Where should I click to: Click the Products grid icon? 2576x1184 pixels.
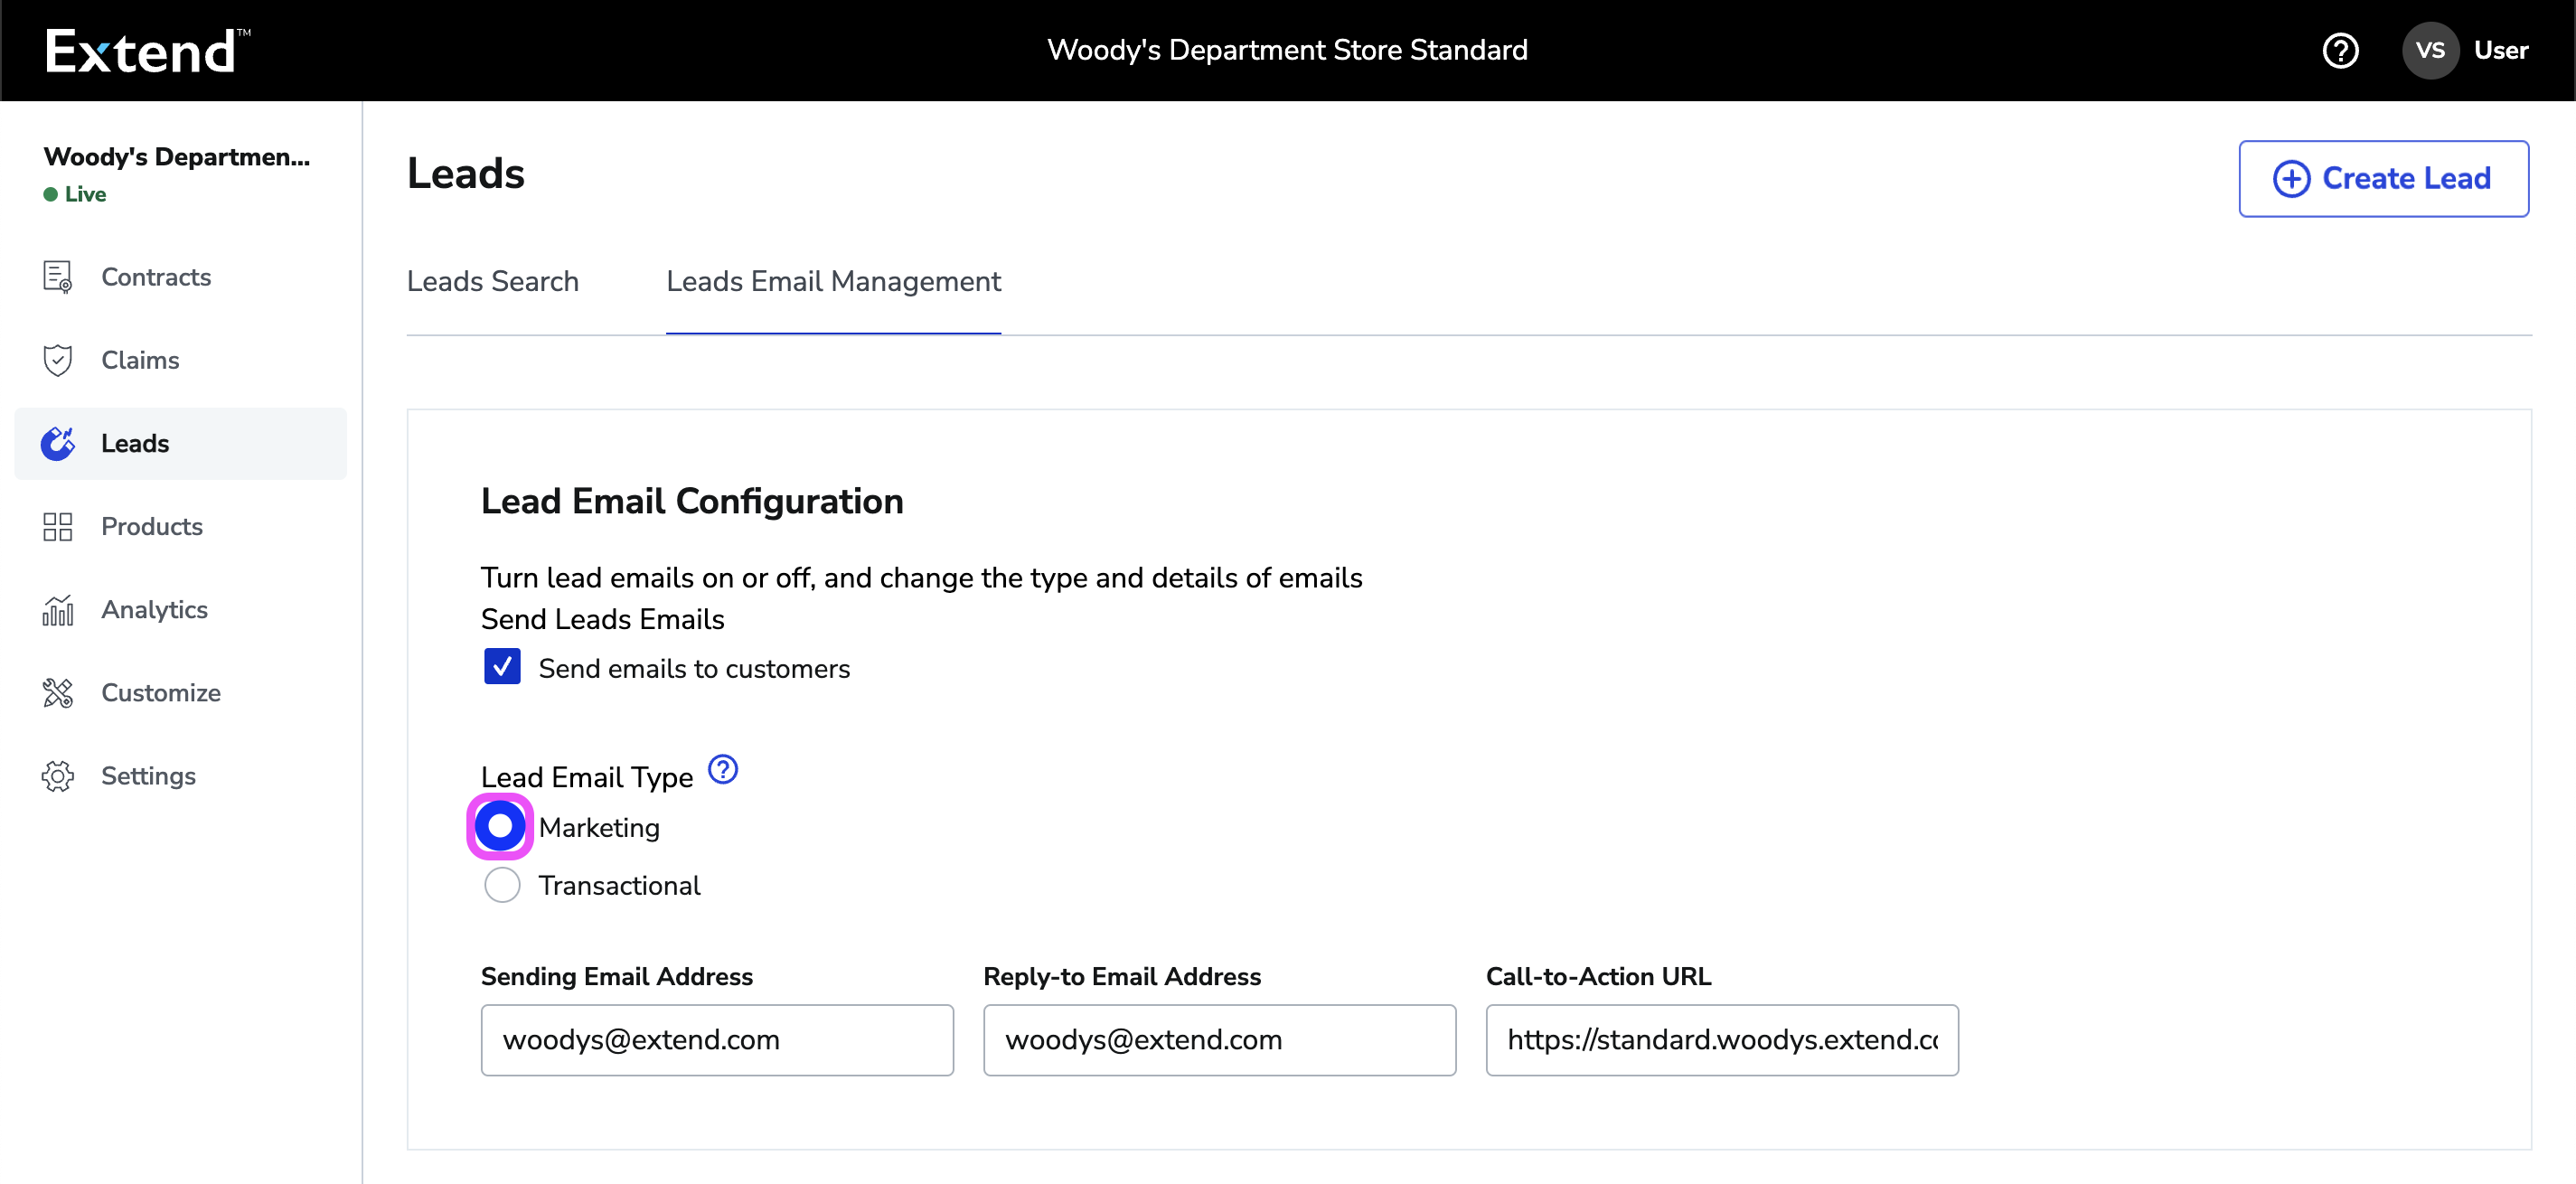pos(58,526)
